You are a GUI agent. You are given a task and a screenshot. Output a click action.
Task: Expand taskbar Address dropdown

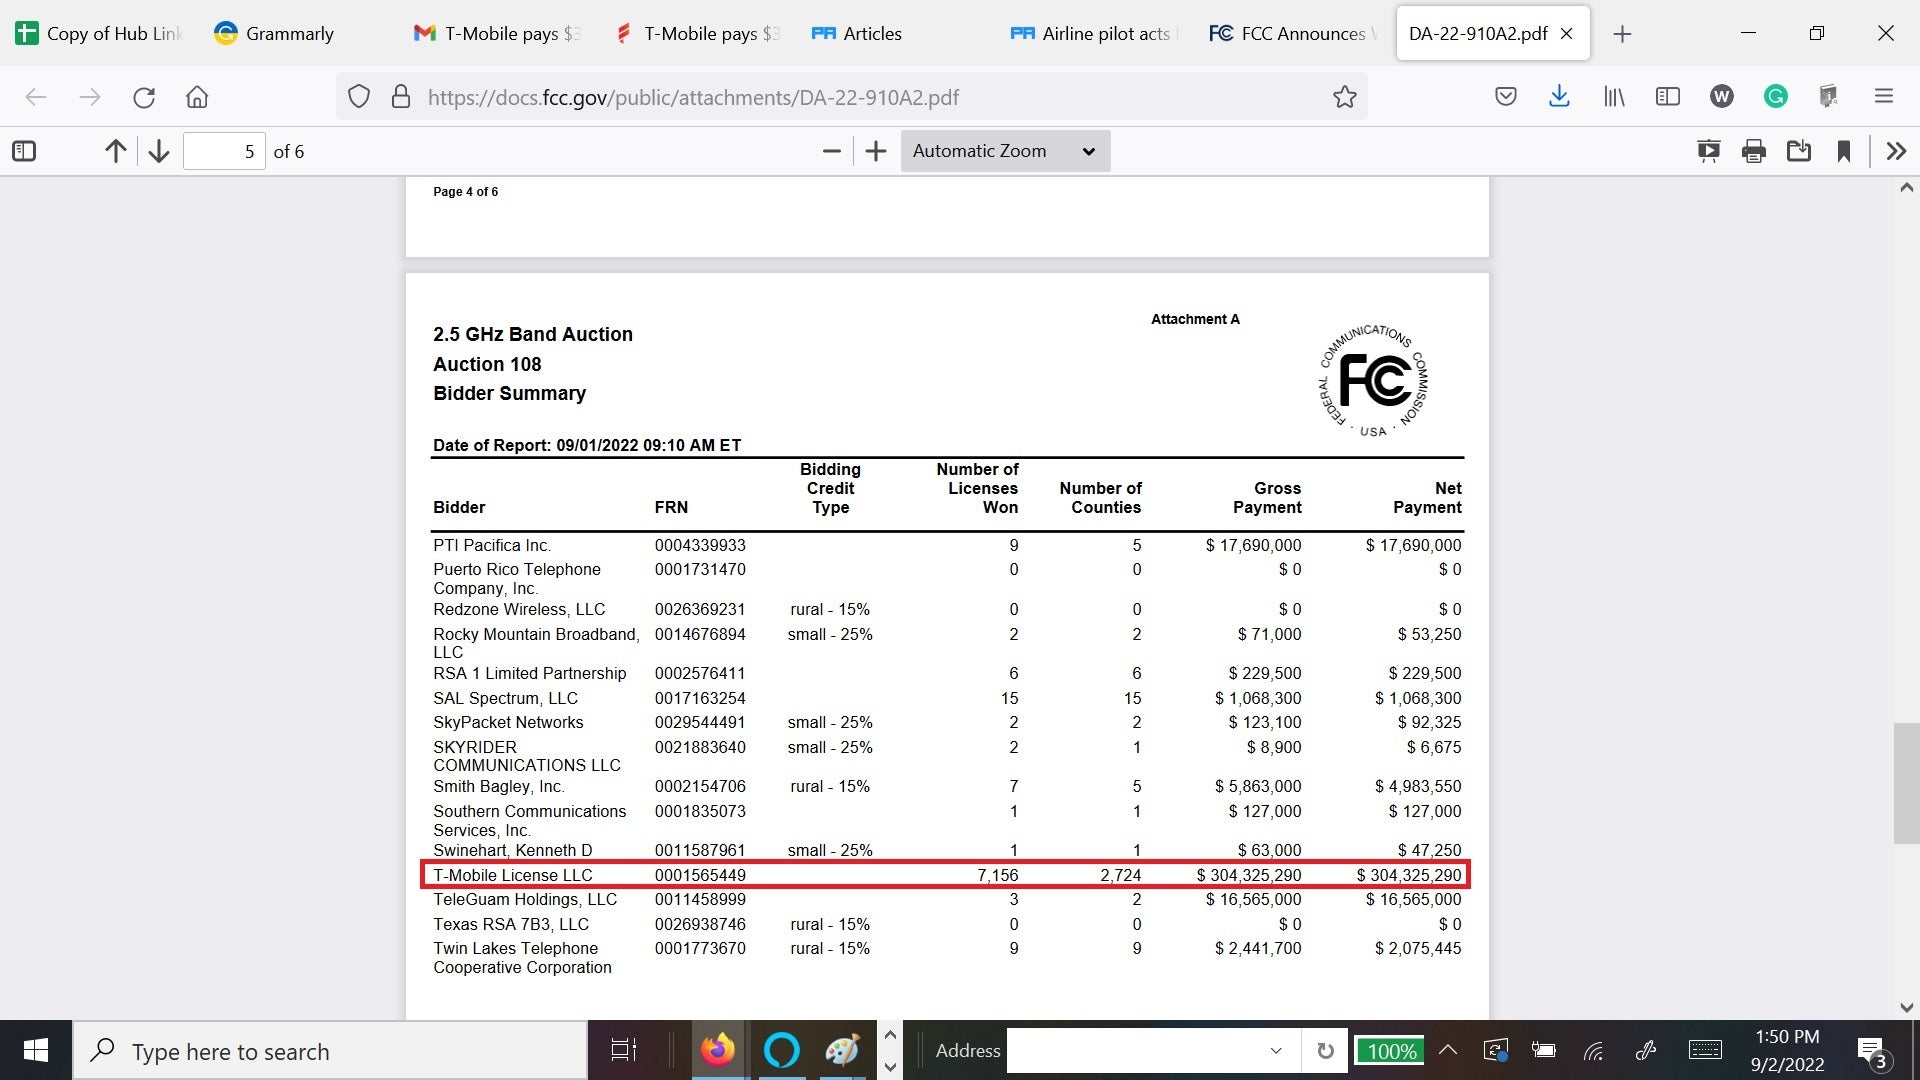[x=1276, y=1050]
